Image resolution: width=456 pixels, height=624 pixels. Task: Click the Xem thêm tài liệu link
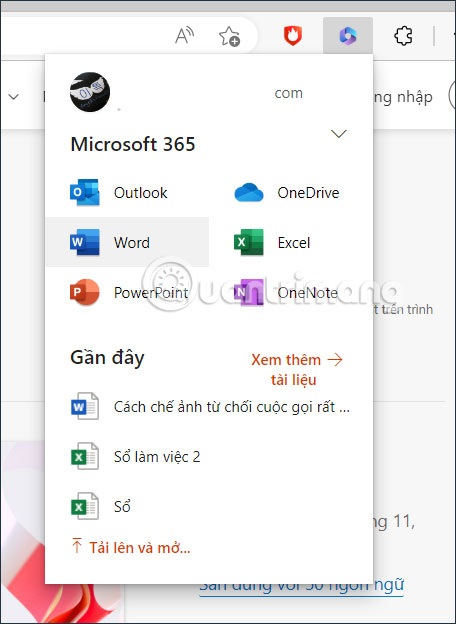click(x=297, y=370)
